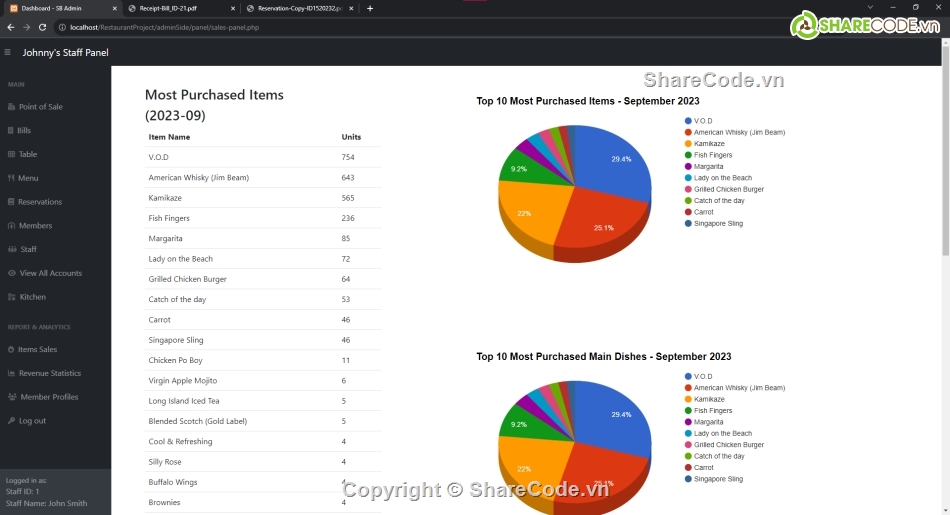Open Revenue Statistics report
The height and width of the screenshot is (515, 950).
[x=49, y=373]
